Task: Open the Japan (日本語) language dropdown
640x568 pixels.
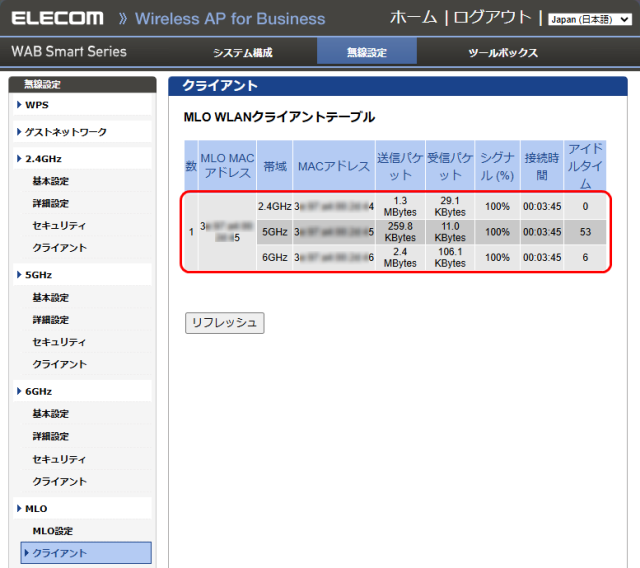Action: pyautogui.click(x=589, y=20)
